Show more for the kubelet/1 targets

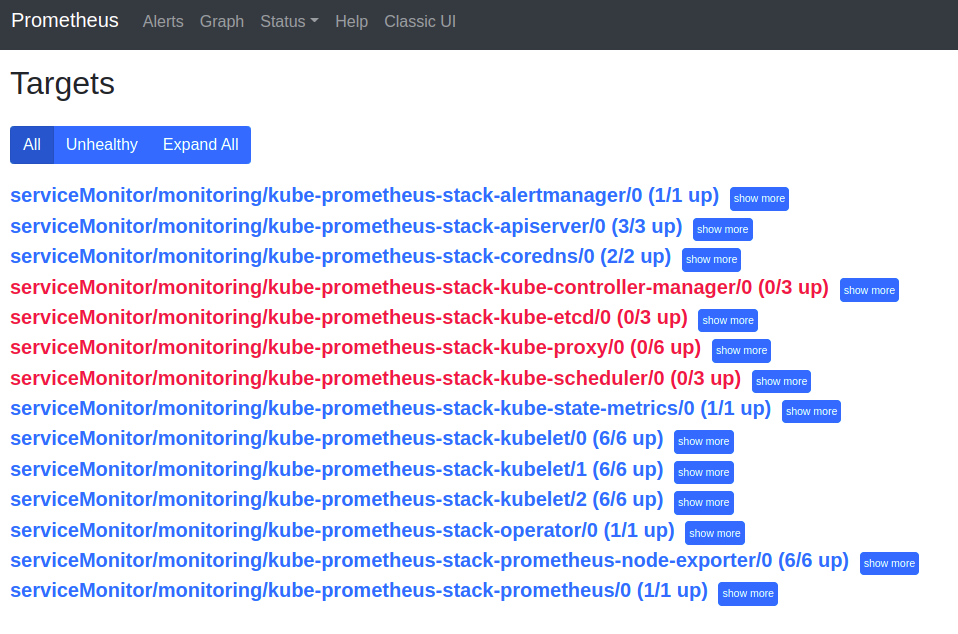point(703,472)
